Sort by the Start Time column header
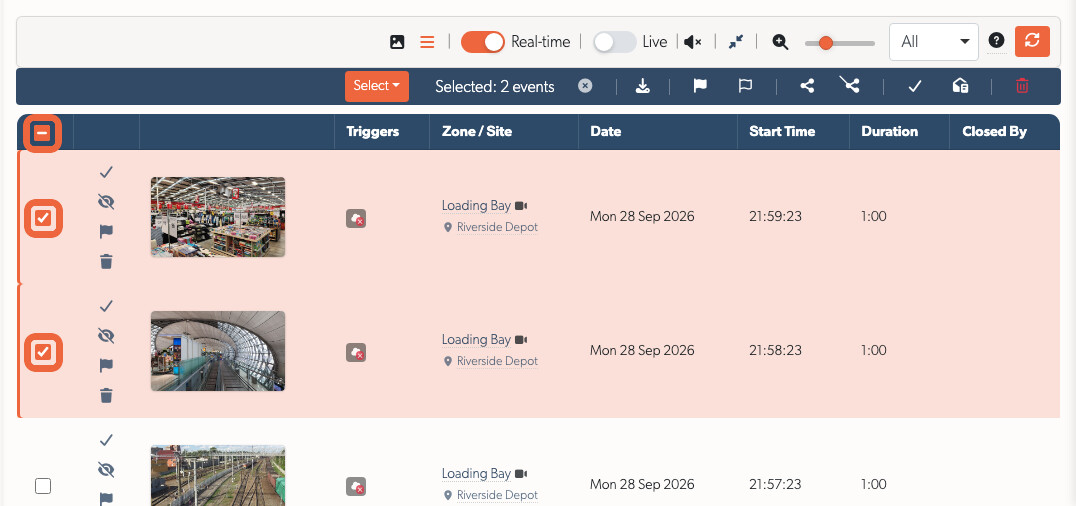 782,132
